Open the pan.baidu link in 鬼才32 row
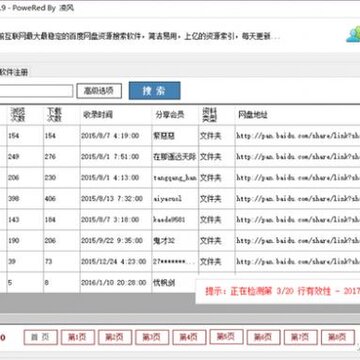360x360 pixels. pyautogui.click(x=298, y=241)
